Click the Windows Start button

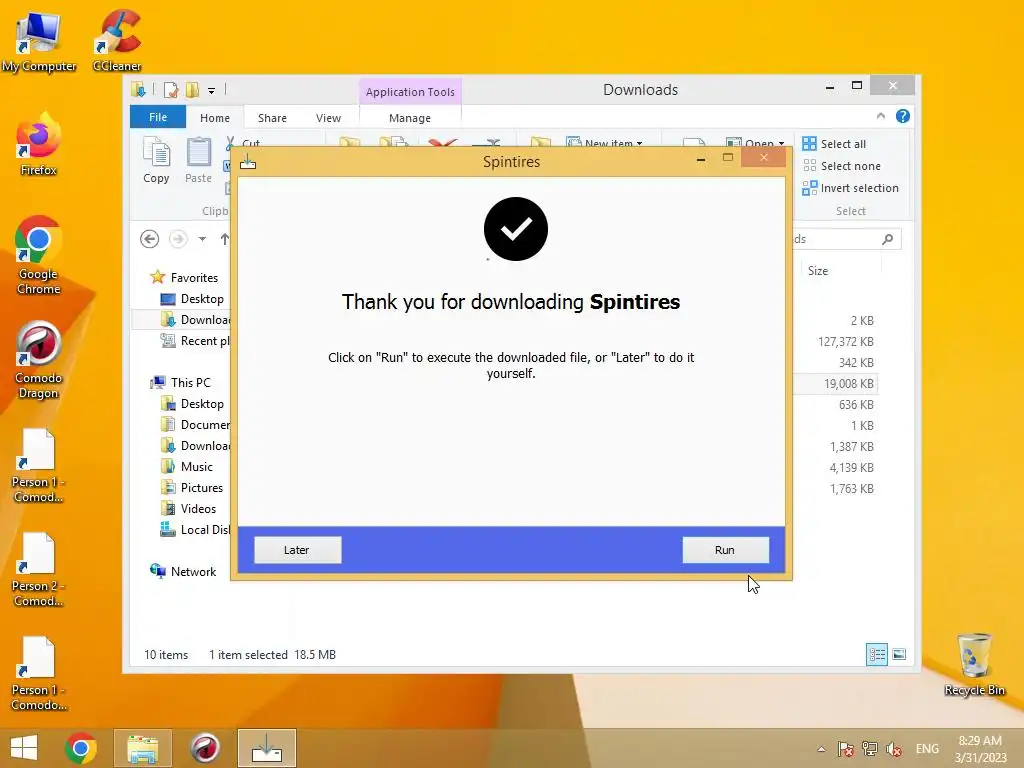tap(24, 748)
